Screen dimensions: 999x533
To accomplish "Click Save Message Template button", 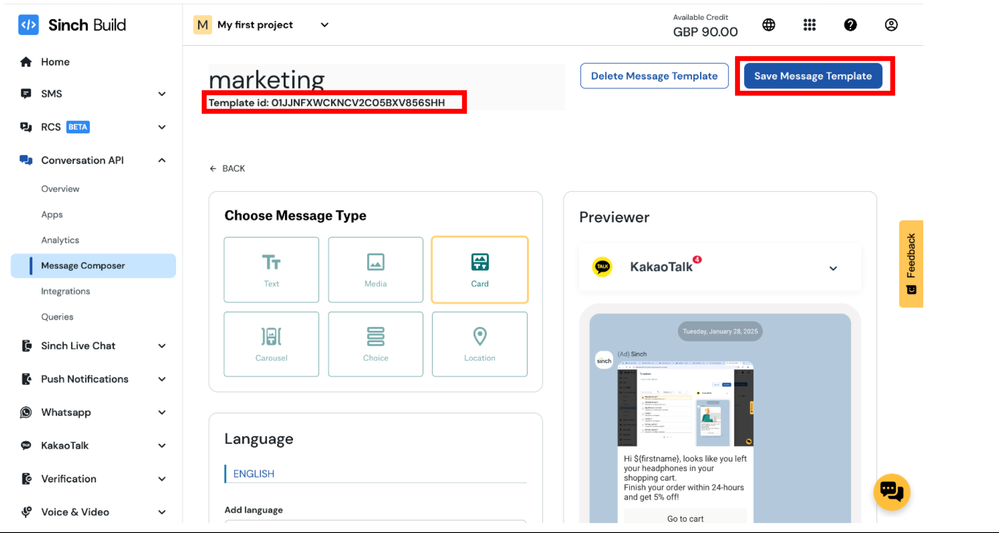I will [812, 76].
